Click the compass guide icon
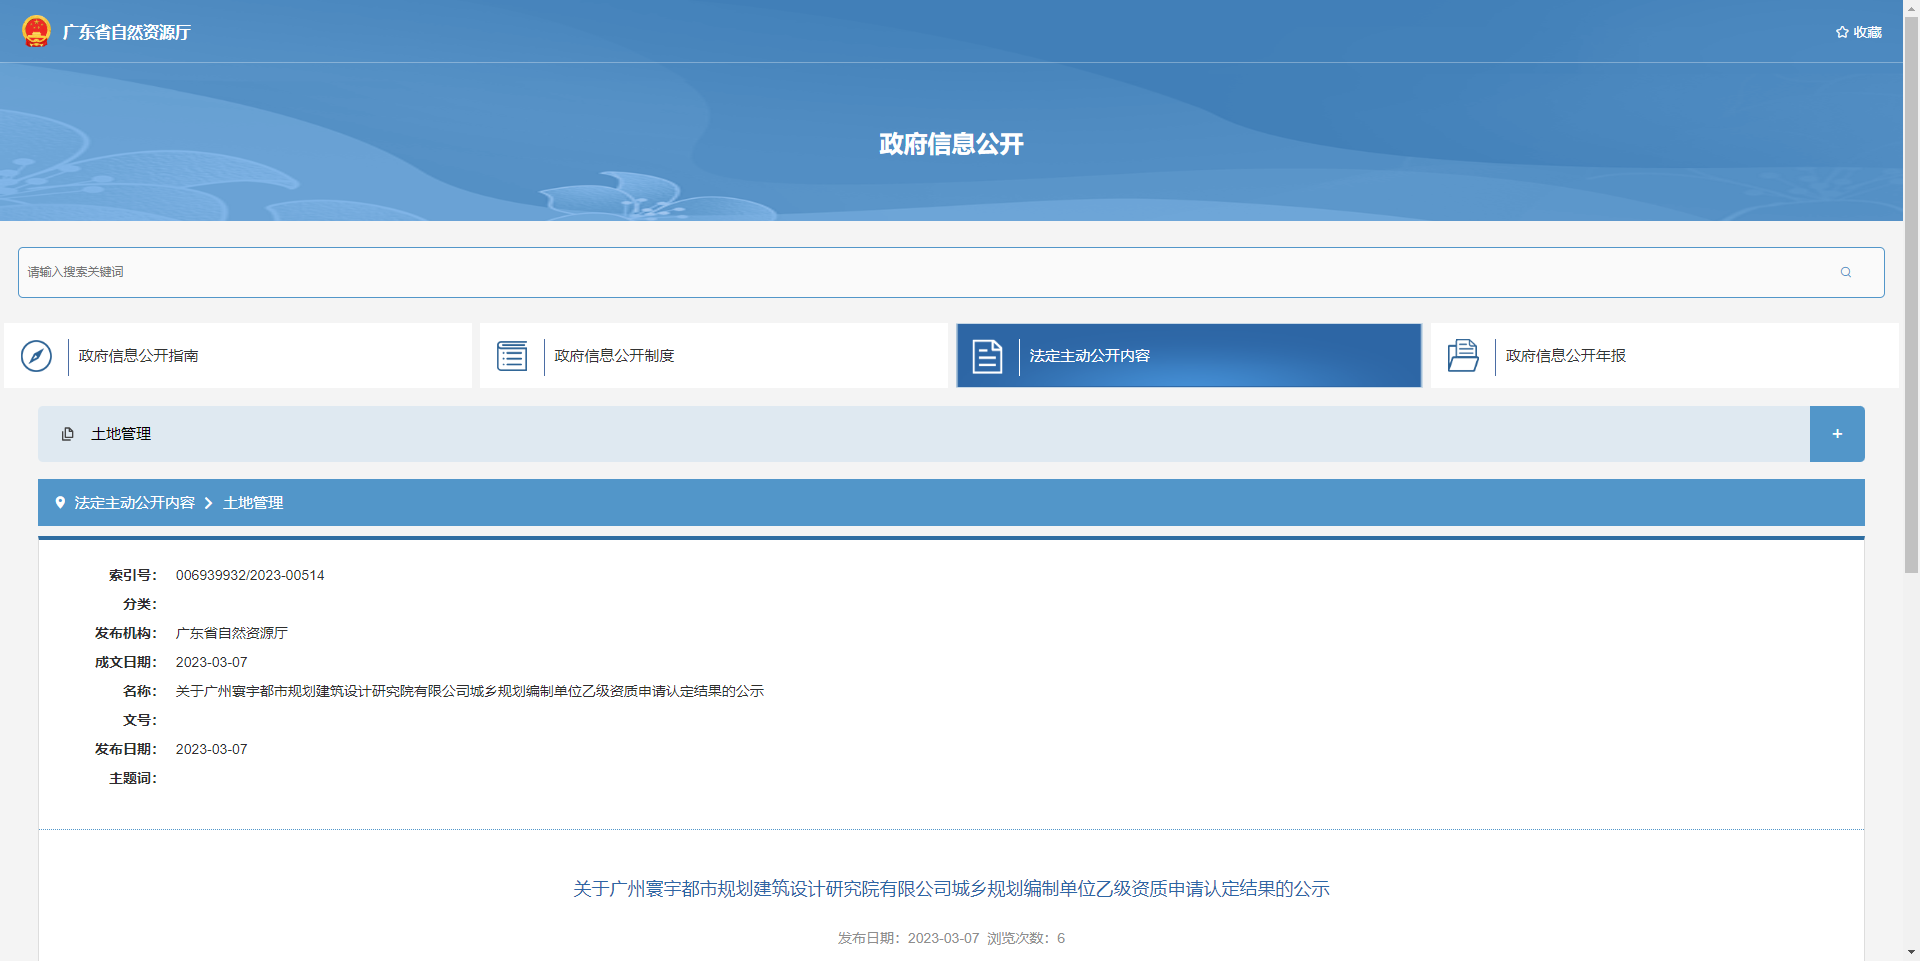The image size is (1920, 961). (x=36, y=356)
